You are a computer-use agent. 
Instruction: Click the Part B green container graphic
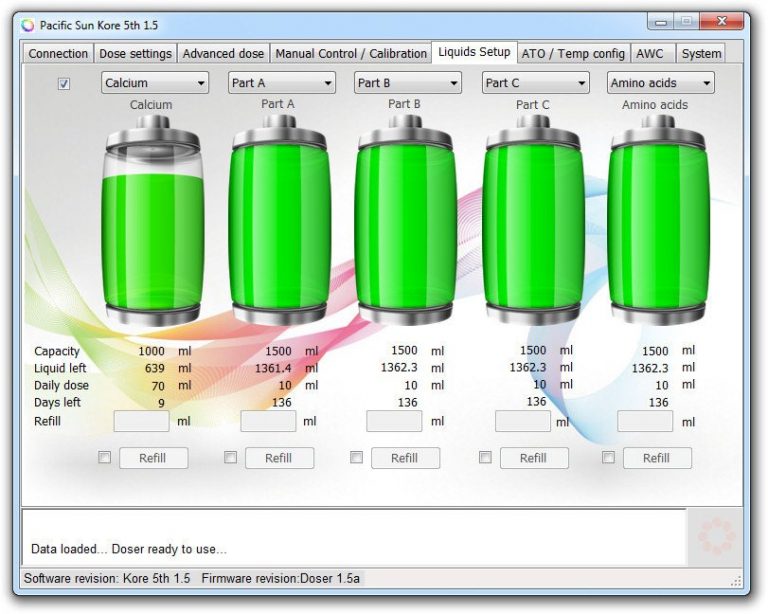pyautogui.click(x=405, y=222)
